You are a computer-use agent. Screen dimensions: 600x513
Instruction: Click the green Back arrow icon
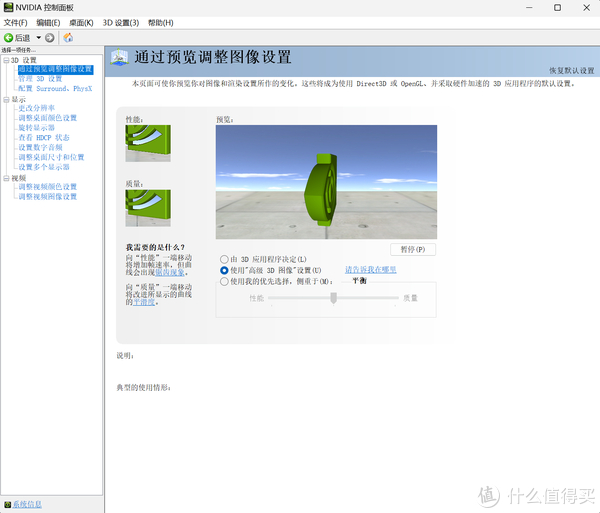click(8, 38)
